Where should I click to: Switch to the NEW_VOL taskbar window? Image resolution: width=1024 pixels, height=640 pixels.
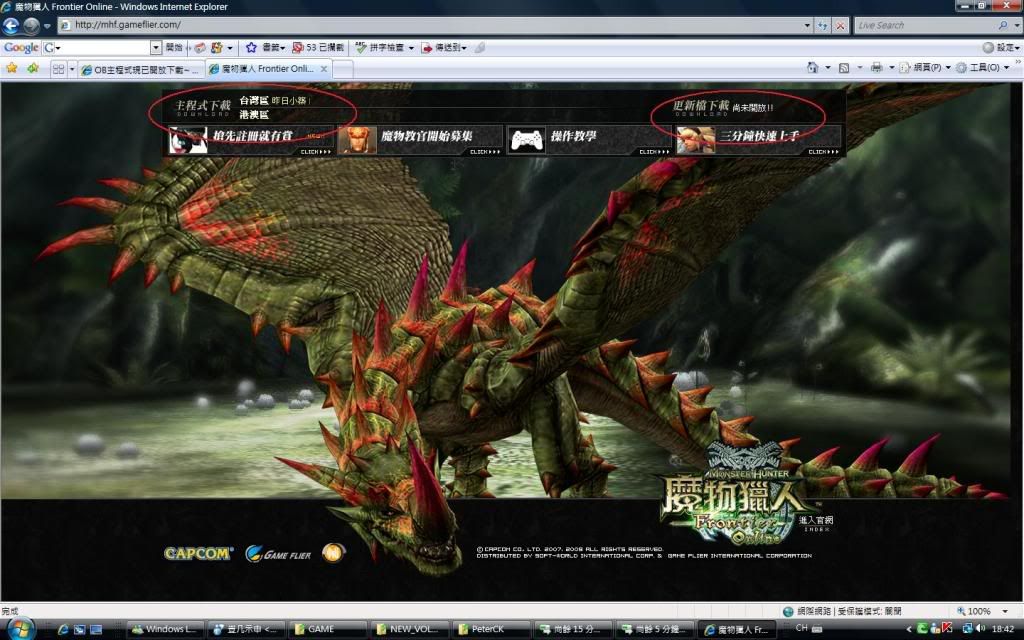[x=410, y=630]
